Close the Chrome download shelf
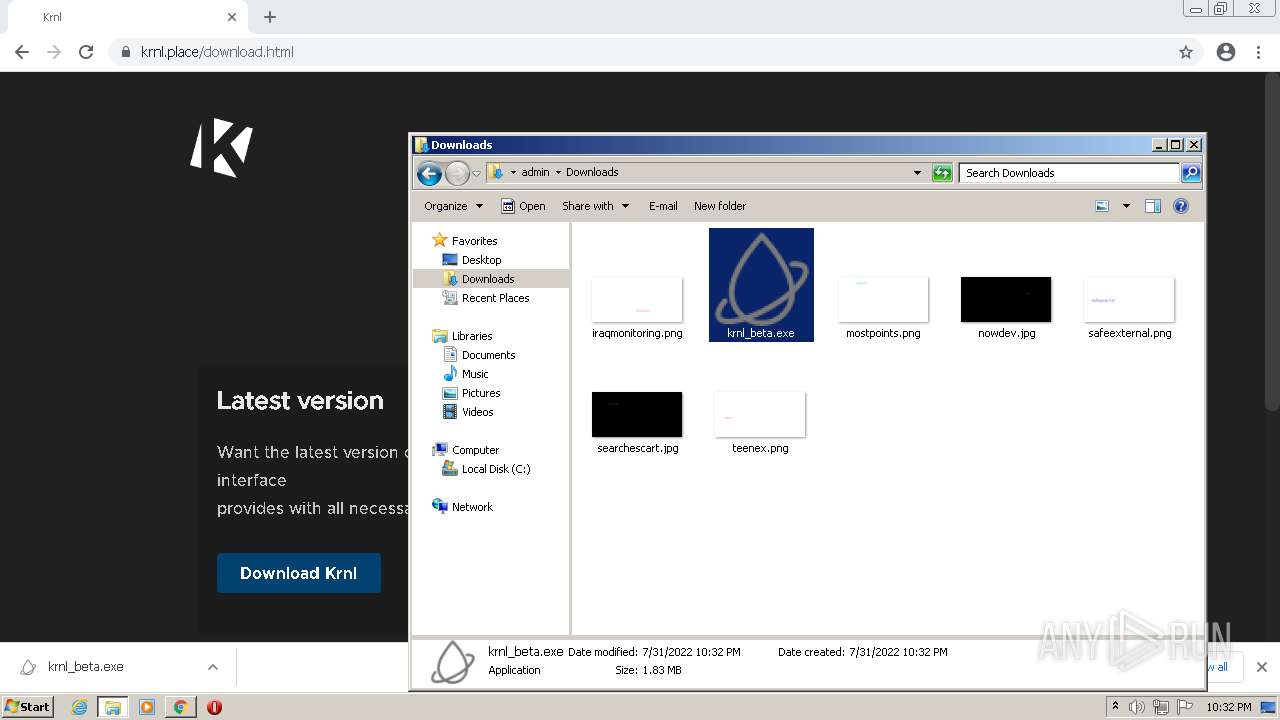 pos(1261,667)
